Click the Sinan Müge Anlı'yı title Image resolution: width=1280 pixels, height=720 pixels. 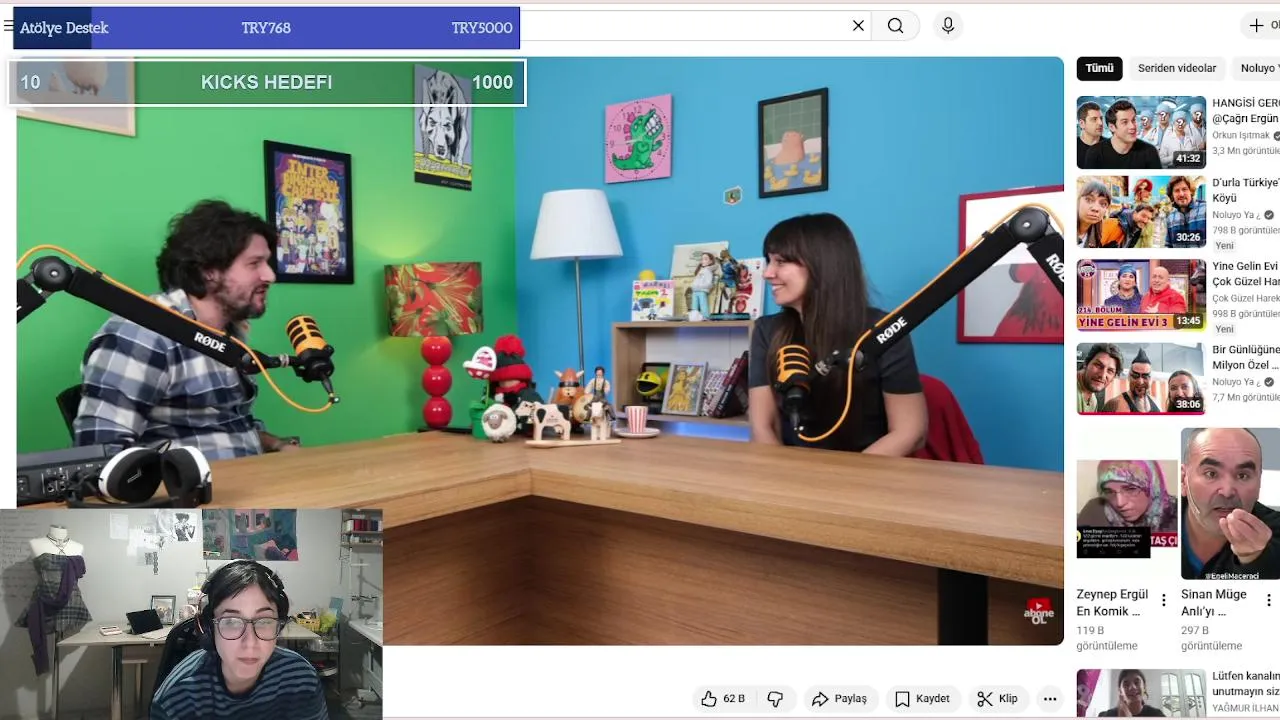(x=1214, y=602)
